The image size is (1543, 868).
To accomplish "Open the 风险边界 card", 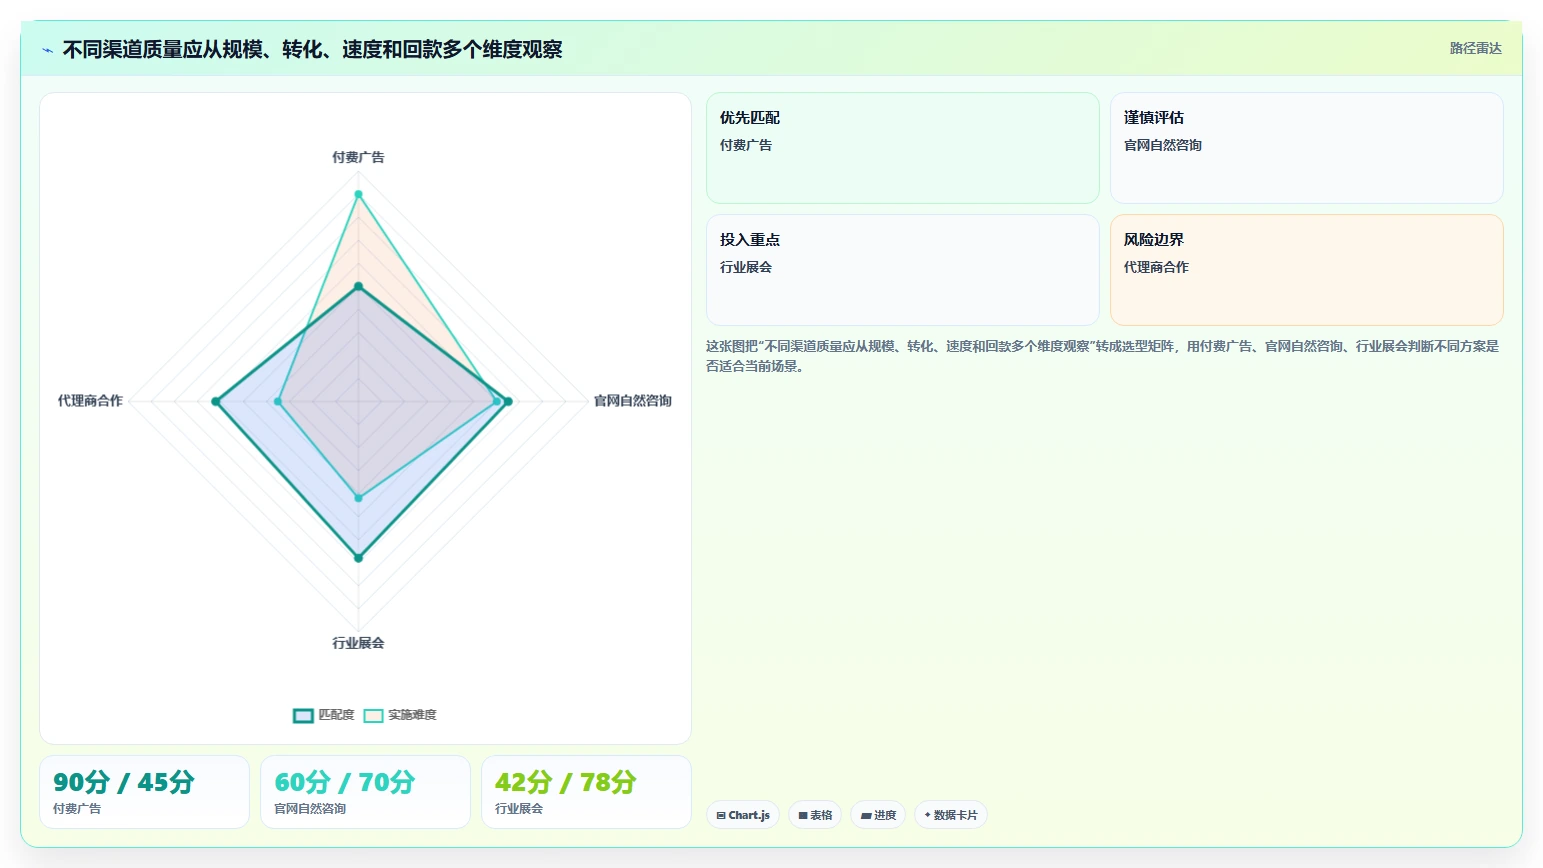I will 1307,270.
